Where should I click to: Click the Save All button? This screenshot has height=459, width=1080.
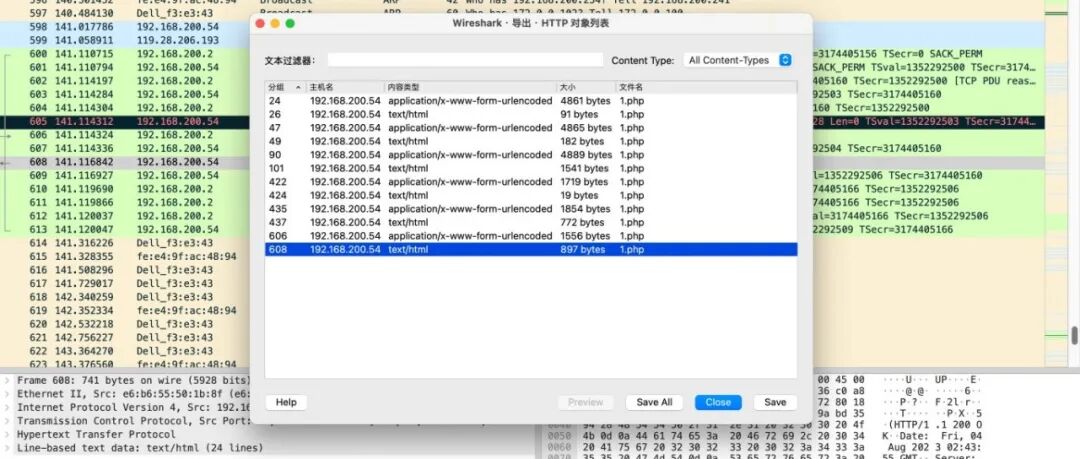(x=654, y=402)
